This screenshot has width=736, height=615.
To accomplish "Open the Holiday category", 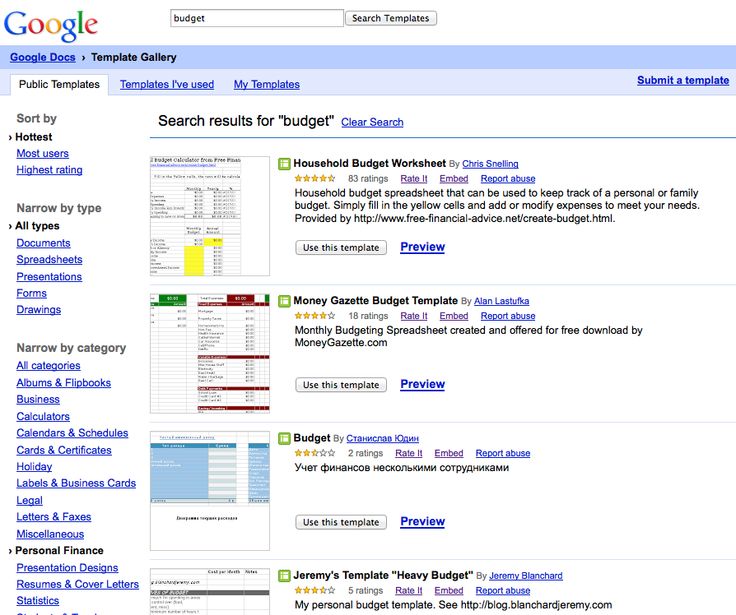I will (x=34, y=467).
